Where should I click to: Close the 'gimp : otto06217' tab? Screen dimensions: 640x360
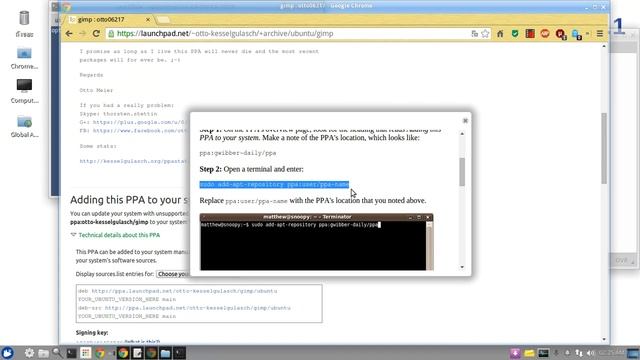[148, 20]
